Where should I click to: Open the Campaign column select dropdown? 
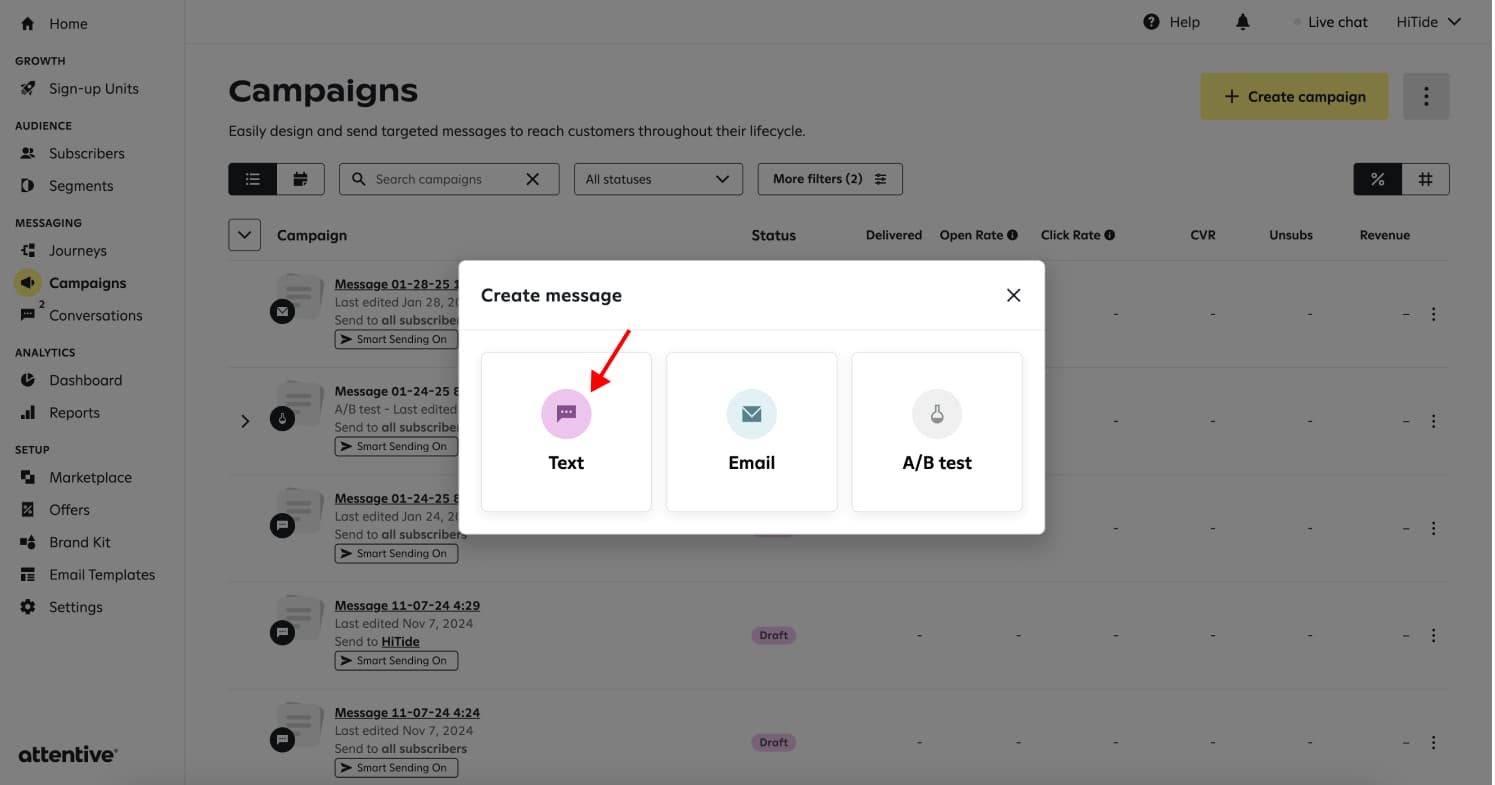coord(245,235)
